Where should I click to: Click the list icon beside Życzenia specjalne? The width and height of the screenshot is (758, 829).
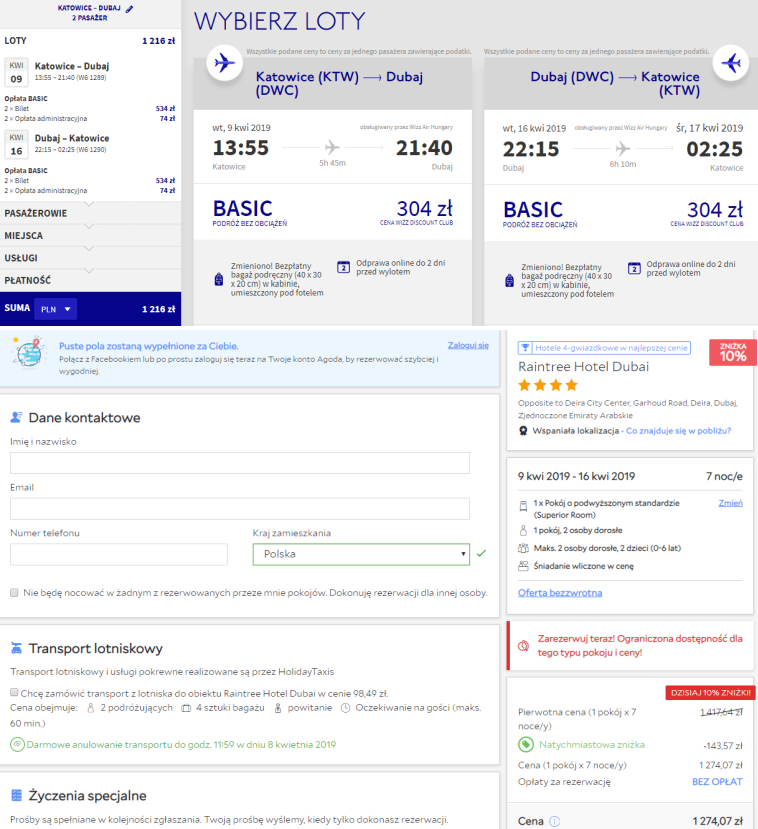click(x=16, y=795)
